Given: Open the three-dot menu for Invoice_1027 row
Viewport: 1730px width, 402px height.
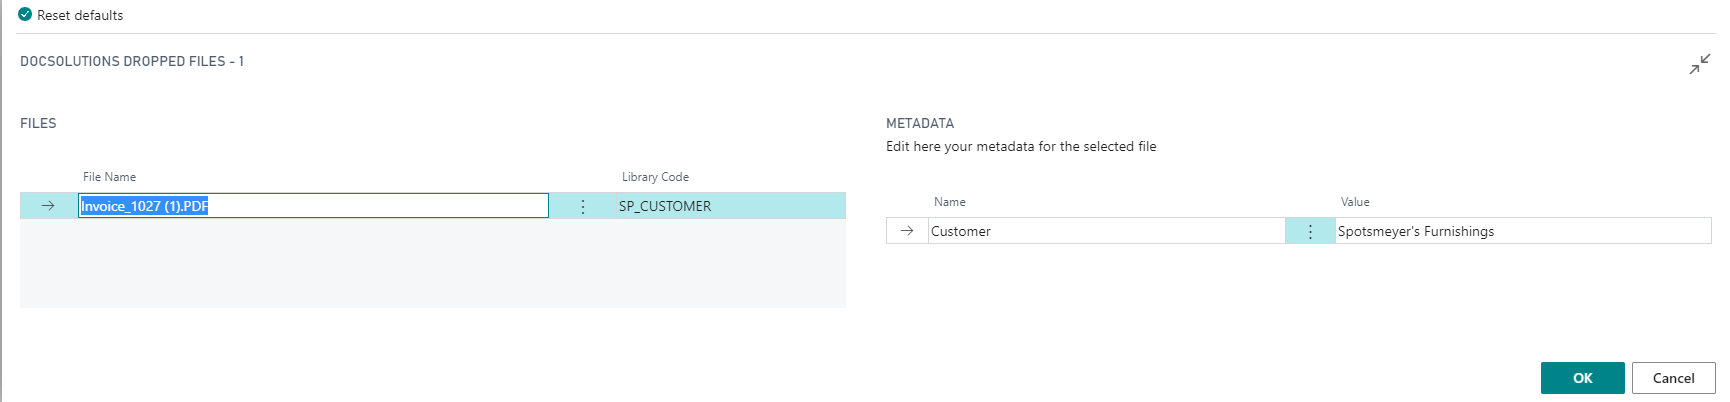Looking at the screenshot, I should point(583,207).
